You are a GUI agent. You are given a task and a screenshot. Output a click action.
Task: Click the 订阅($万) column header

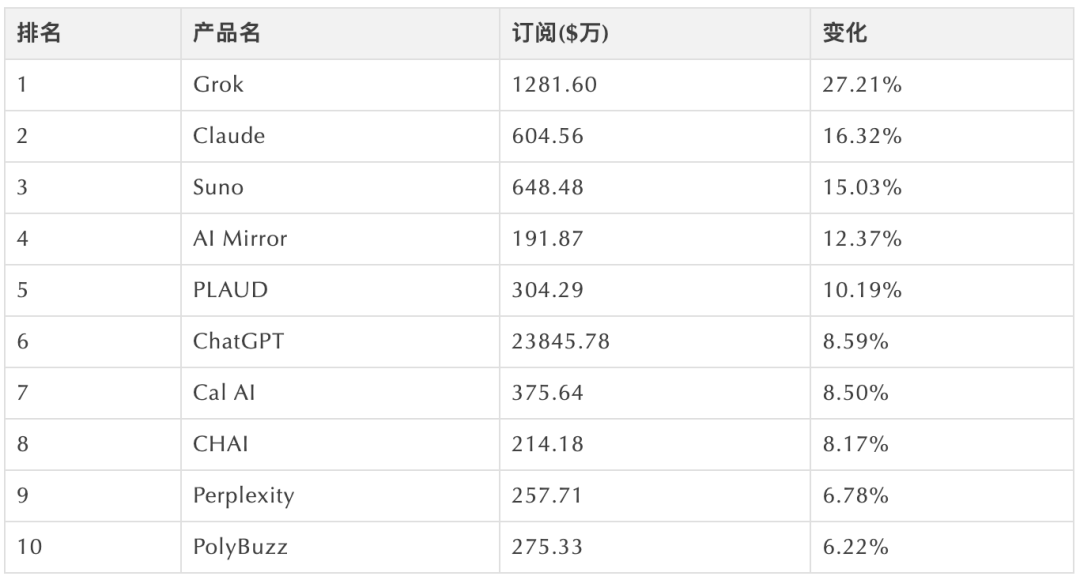pyautogui.click(x=560, y=33)
